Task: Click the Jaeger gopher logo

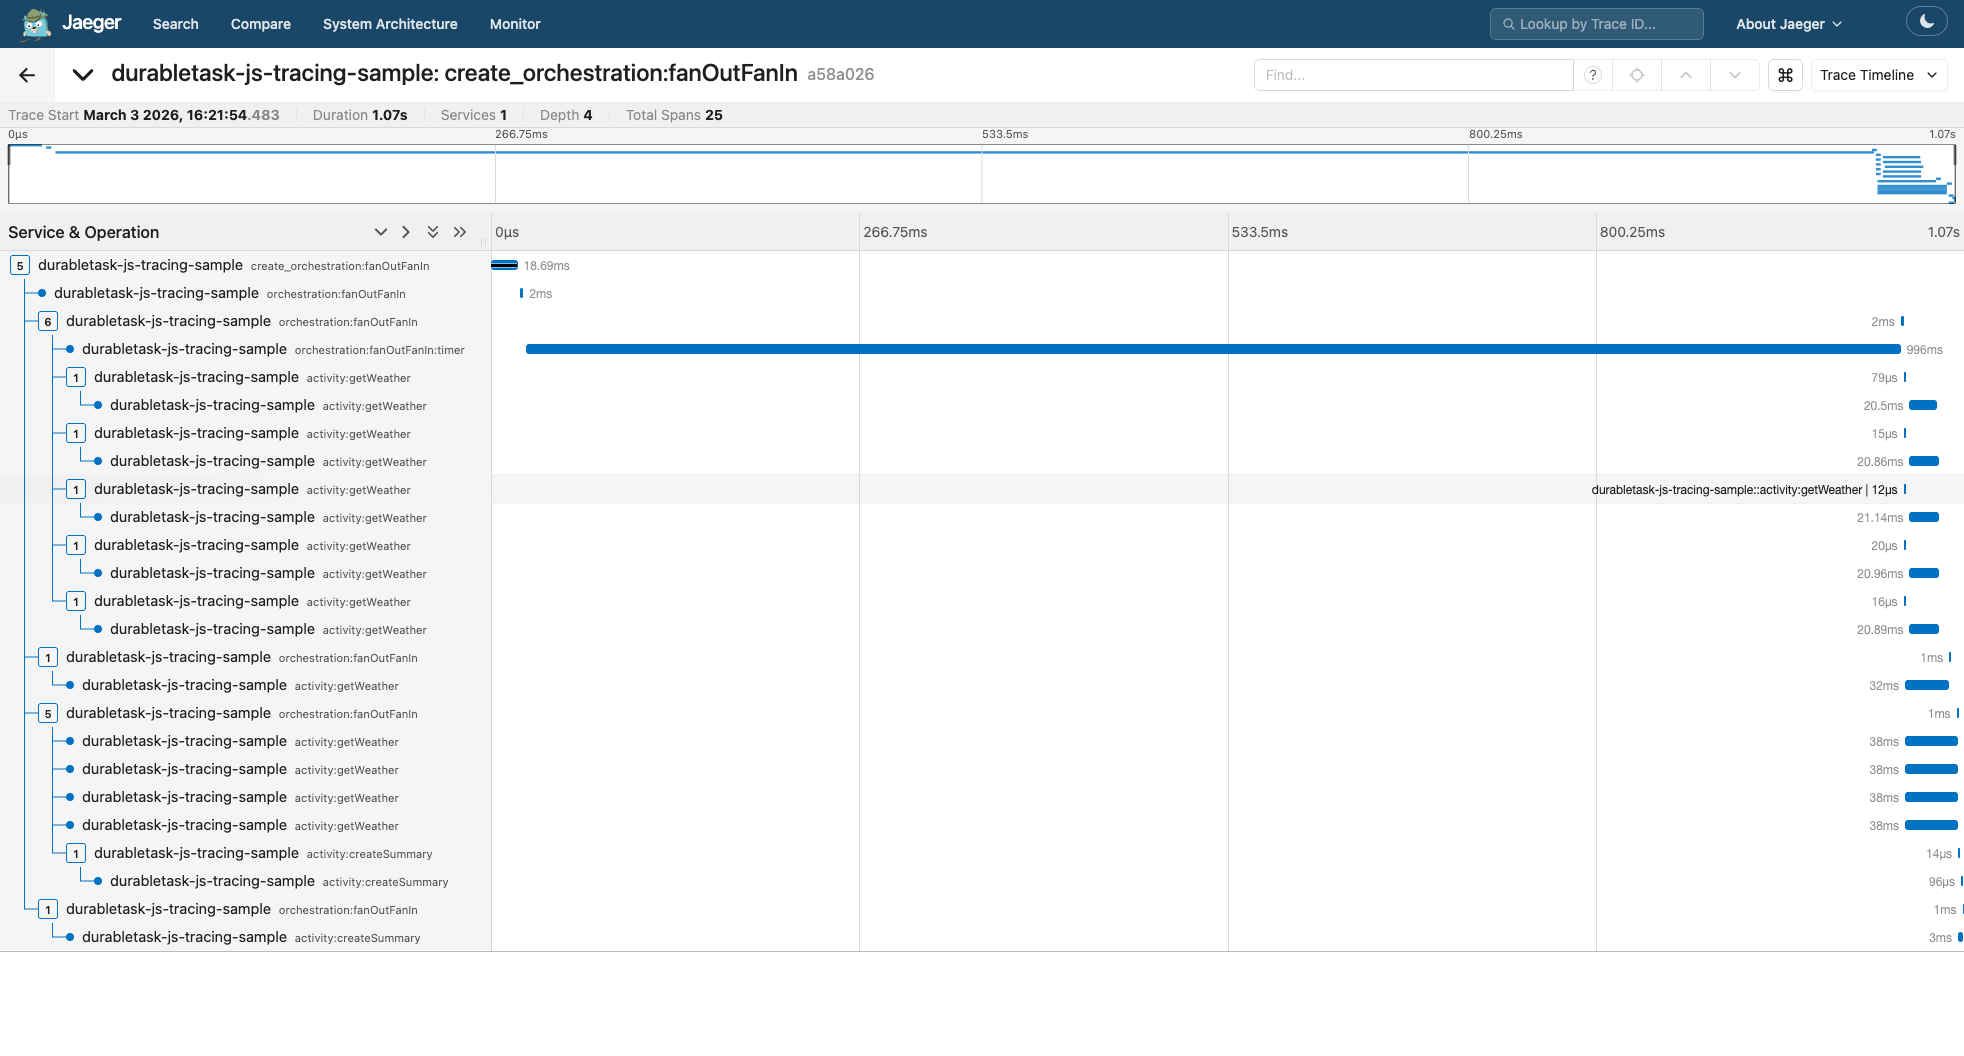Action: coord(36,23)
